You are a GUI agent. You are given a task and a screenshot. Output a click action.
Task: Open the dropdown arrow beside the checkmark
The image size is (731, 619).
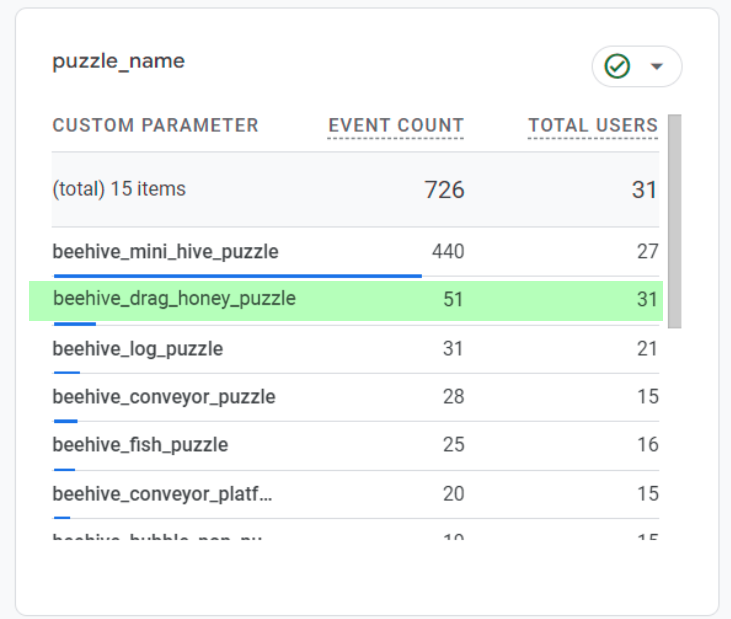pos(657,66)
